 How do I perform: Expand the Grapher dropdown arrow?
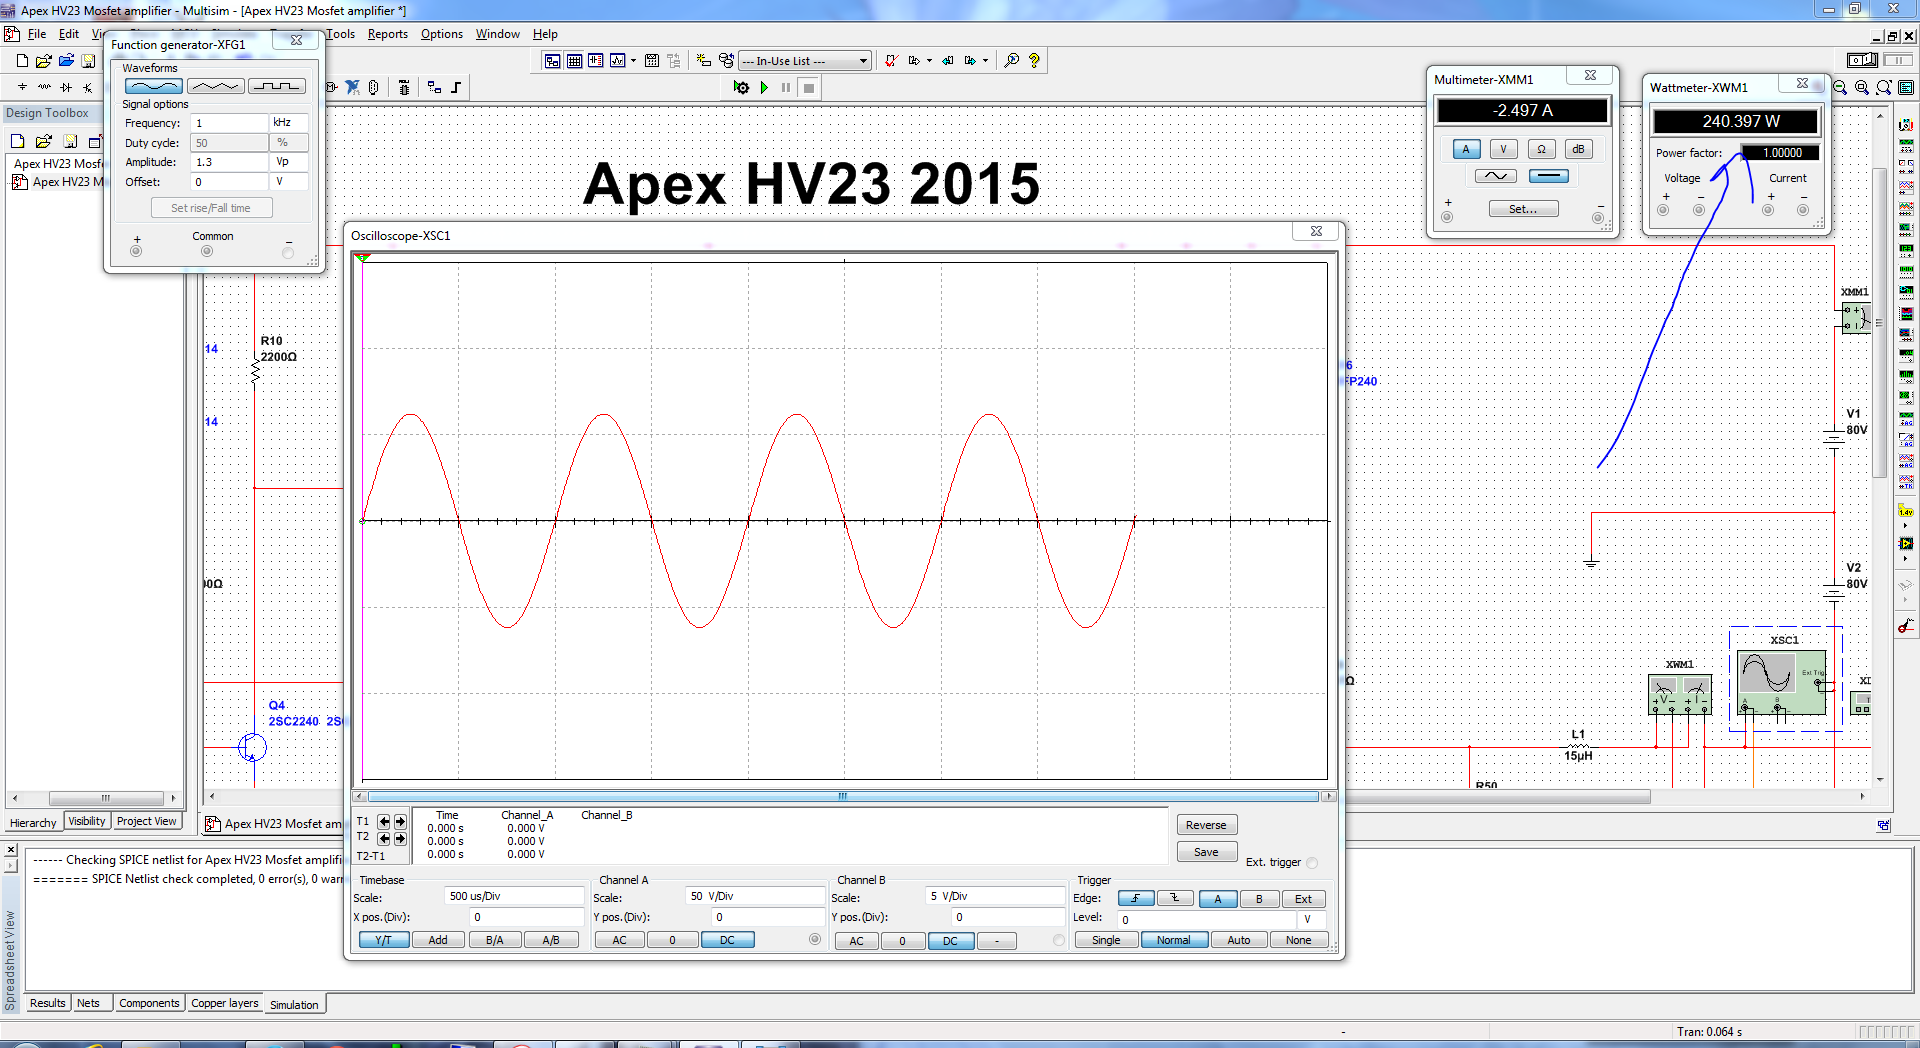[633, 61]
